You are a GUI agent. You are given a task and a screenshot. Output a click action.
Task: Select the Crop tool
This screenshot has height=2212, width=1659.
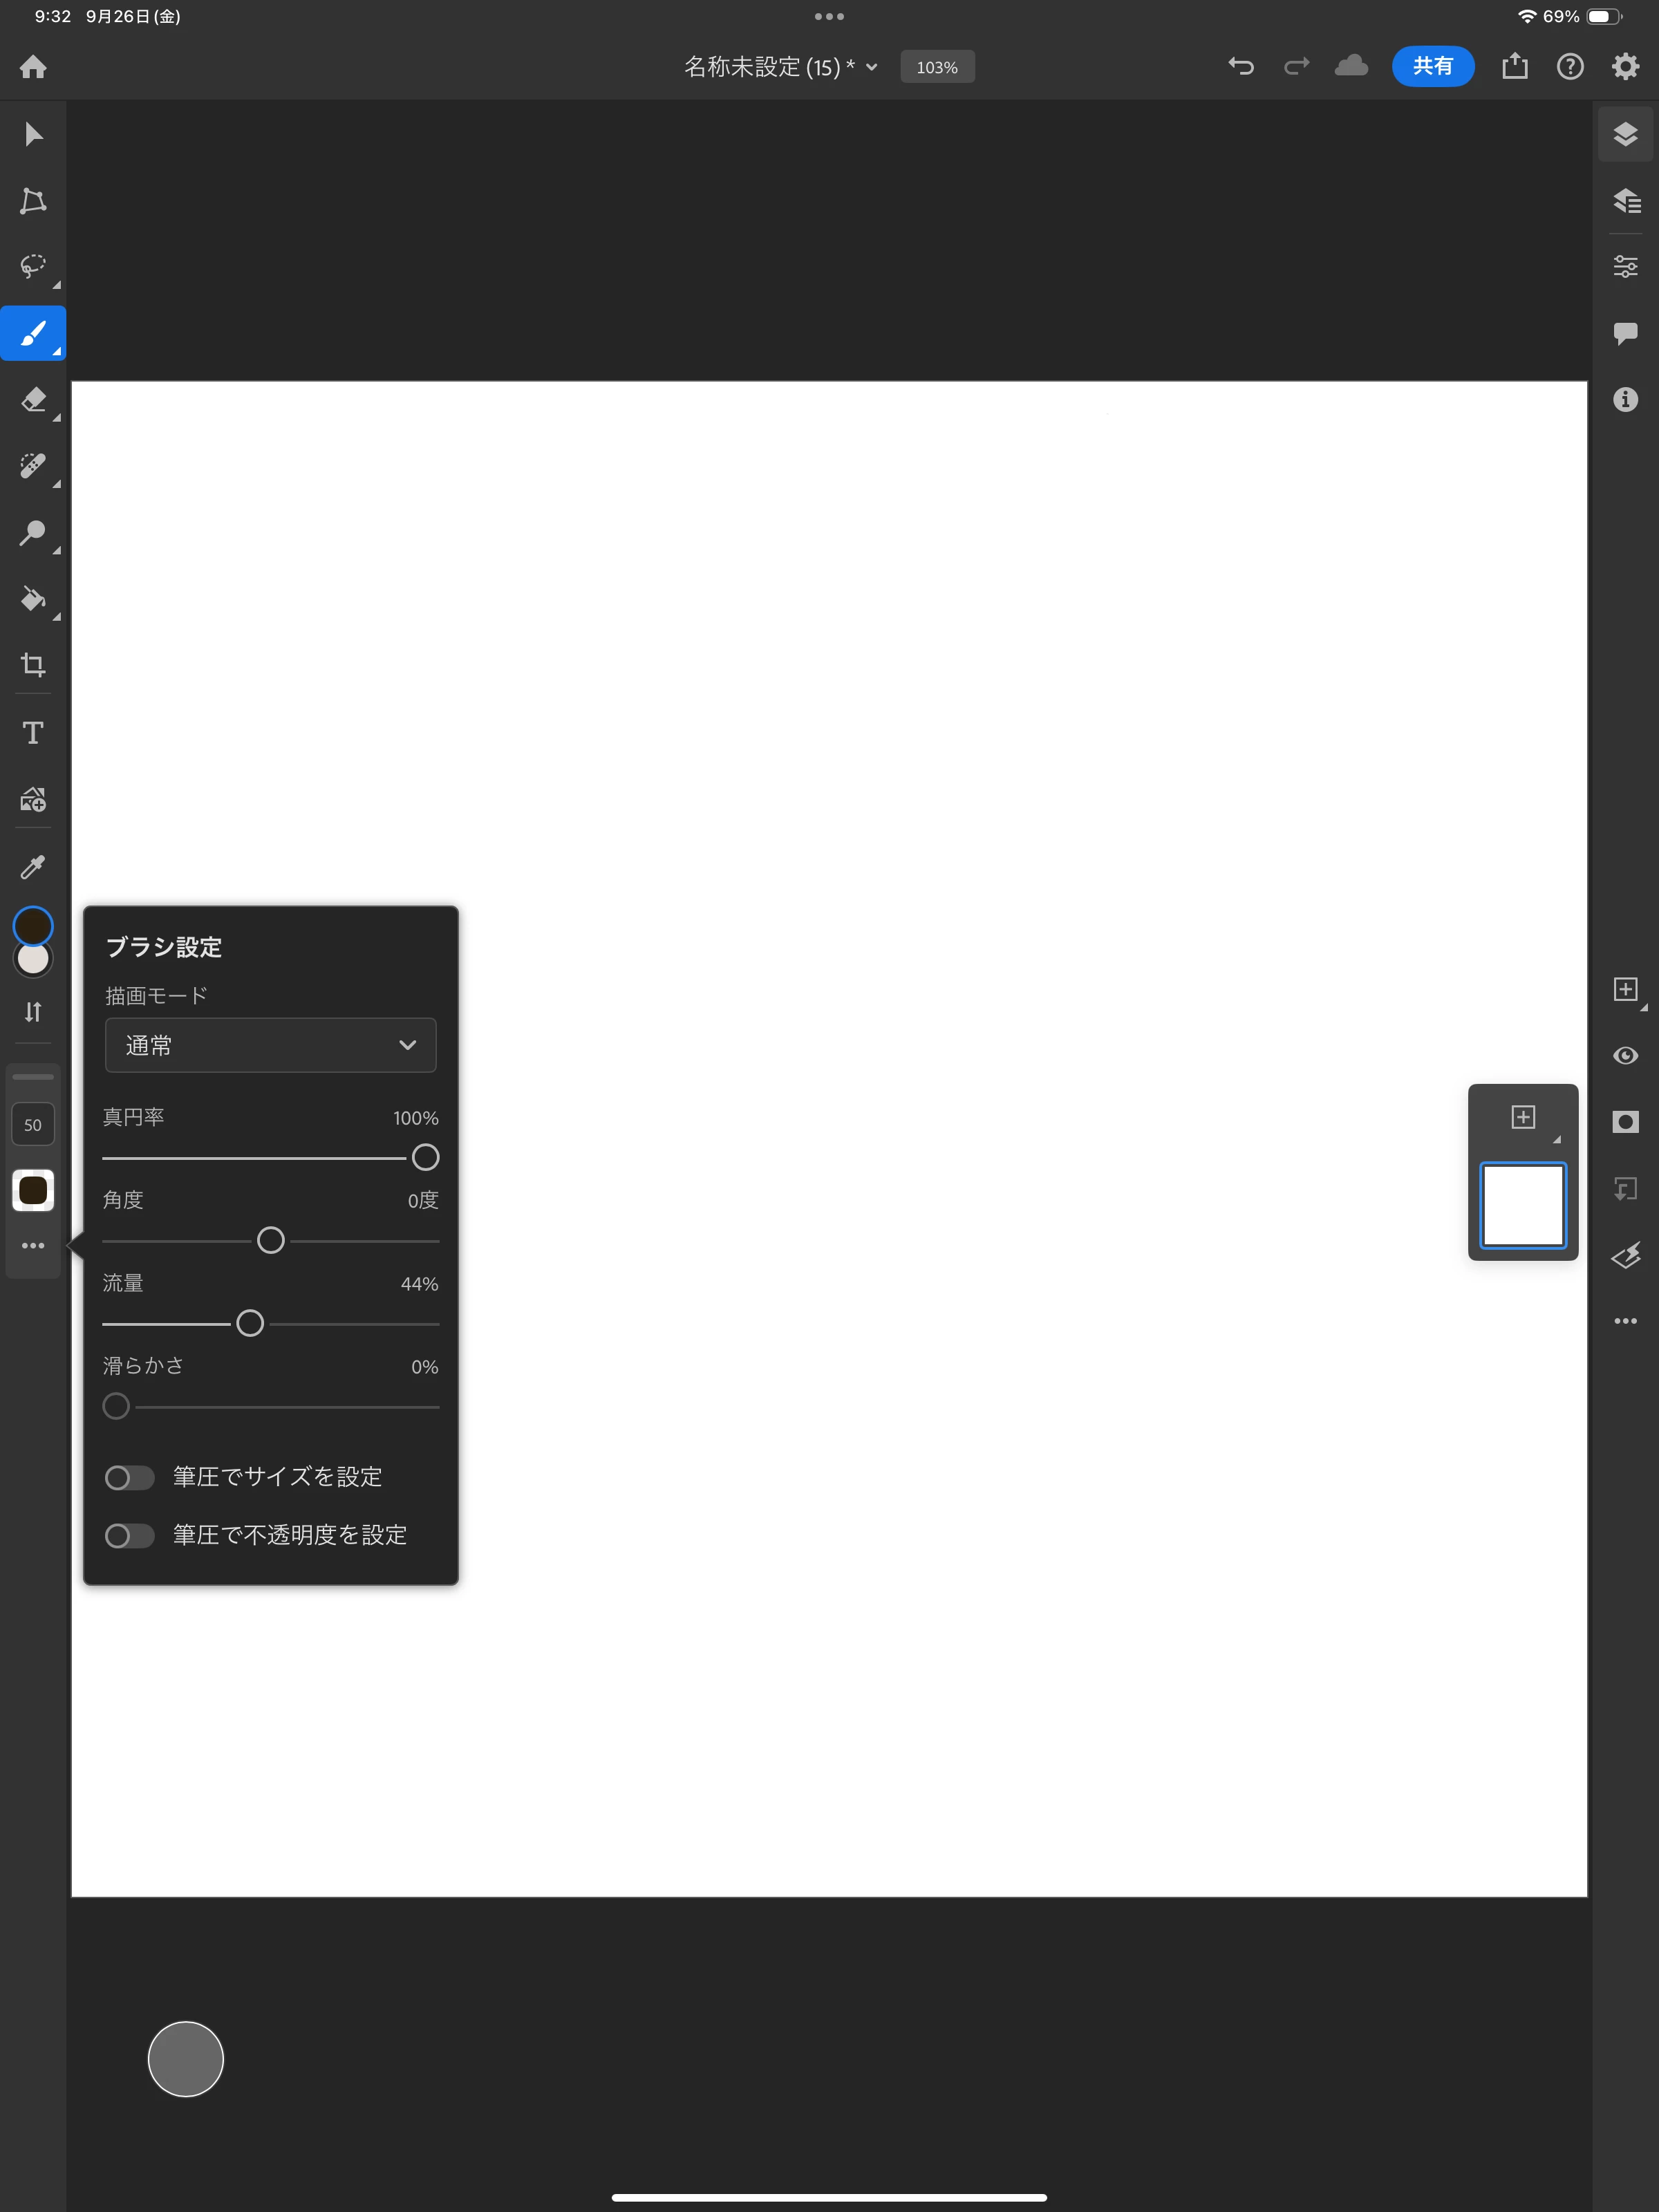click(x=33, y=665)
